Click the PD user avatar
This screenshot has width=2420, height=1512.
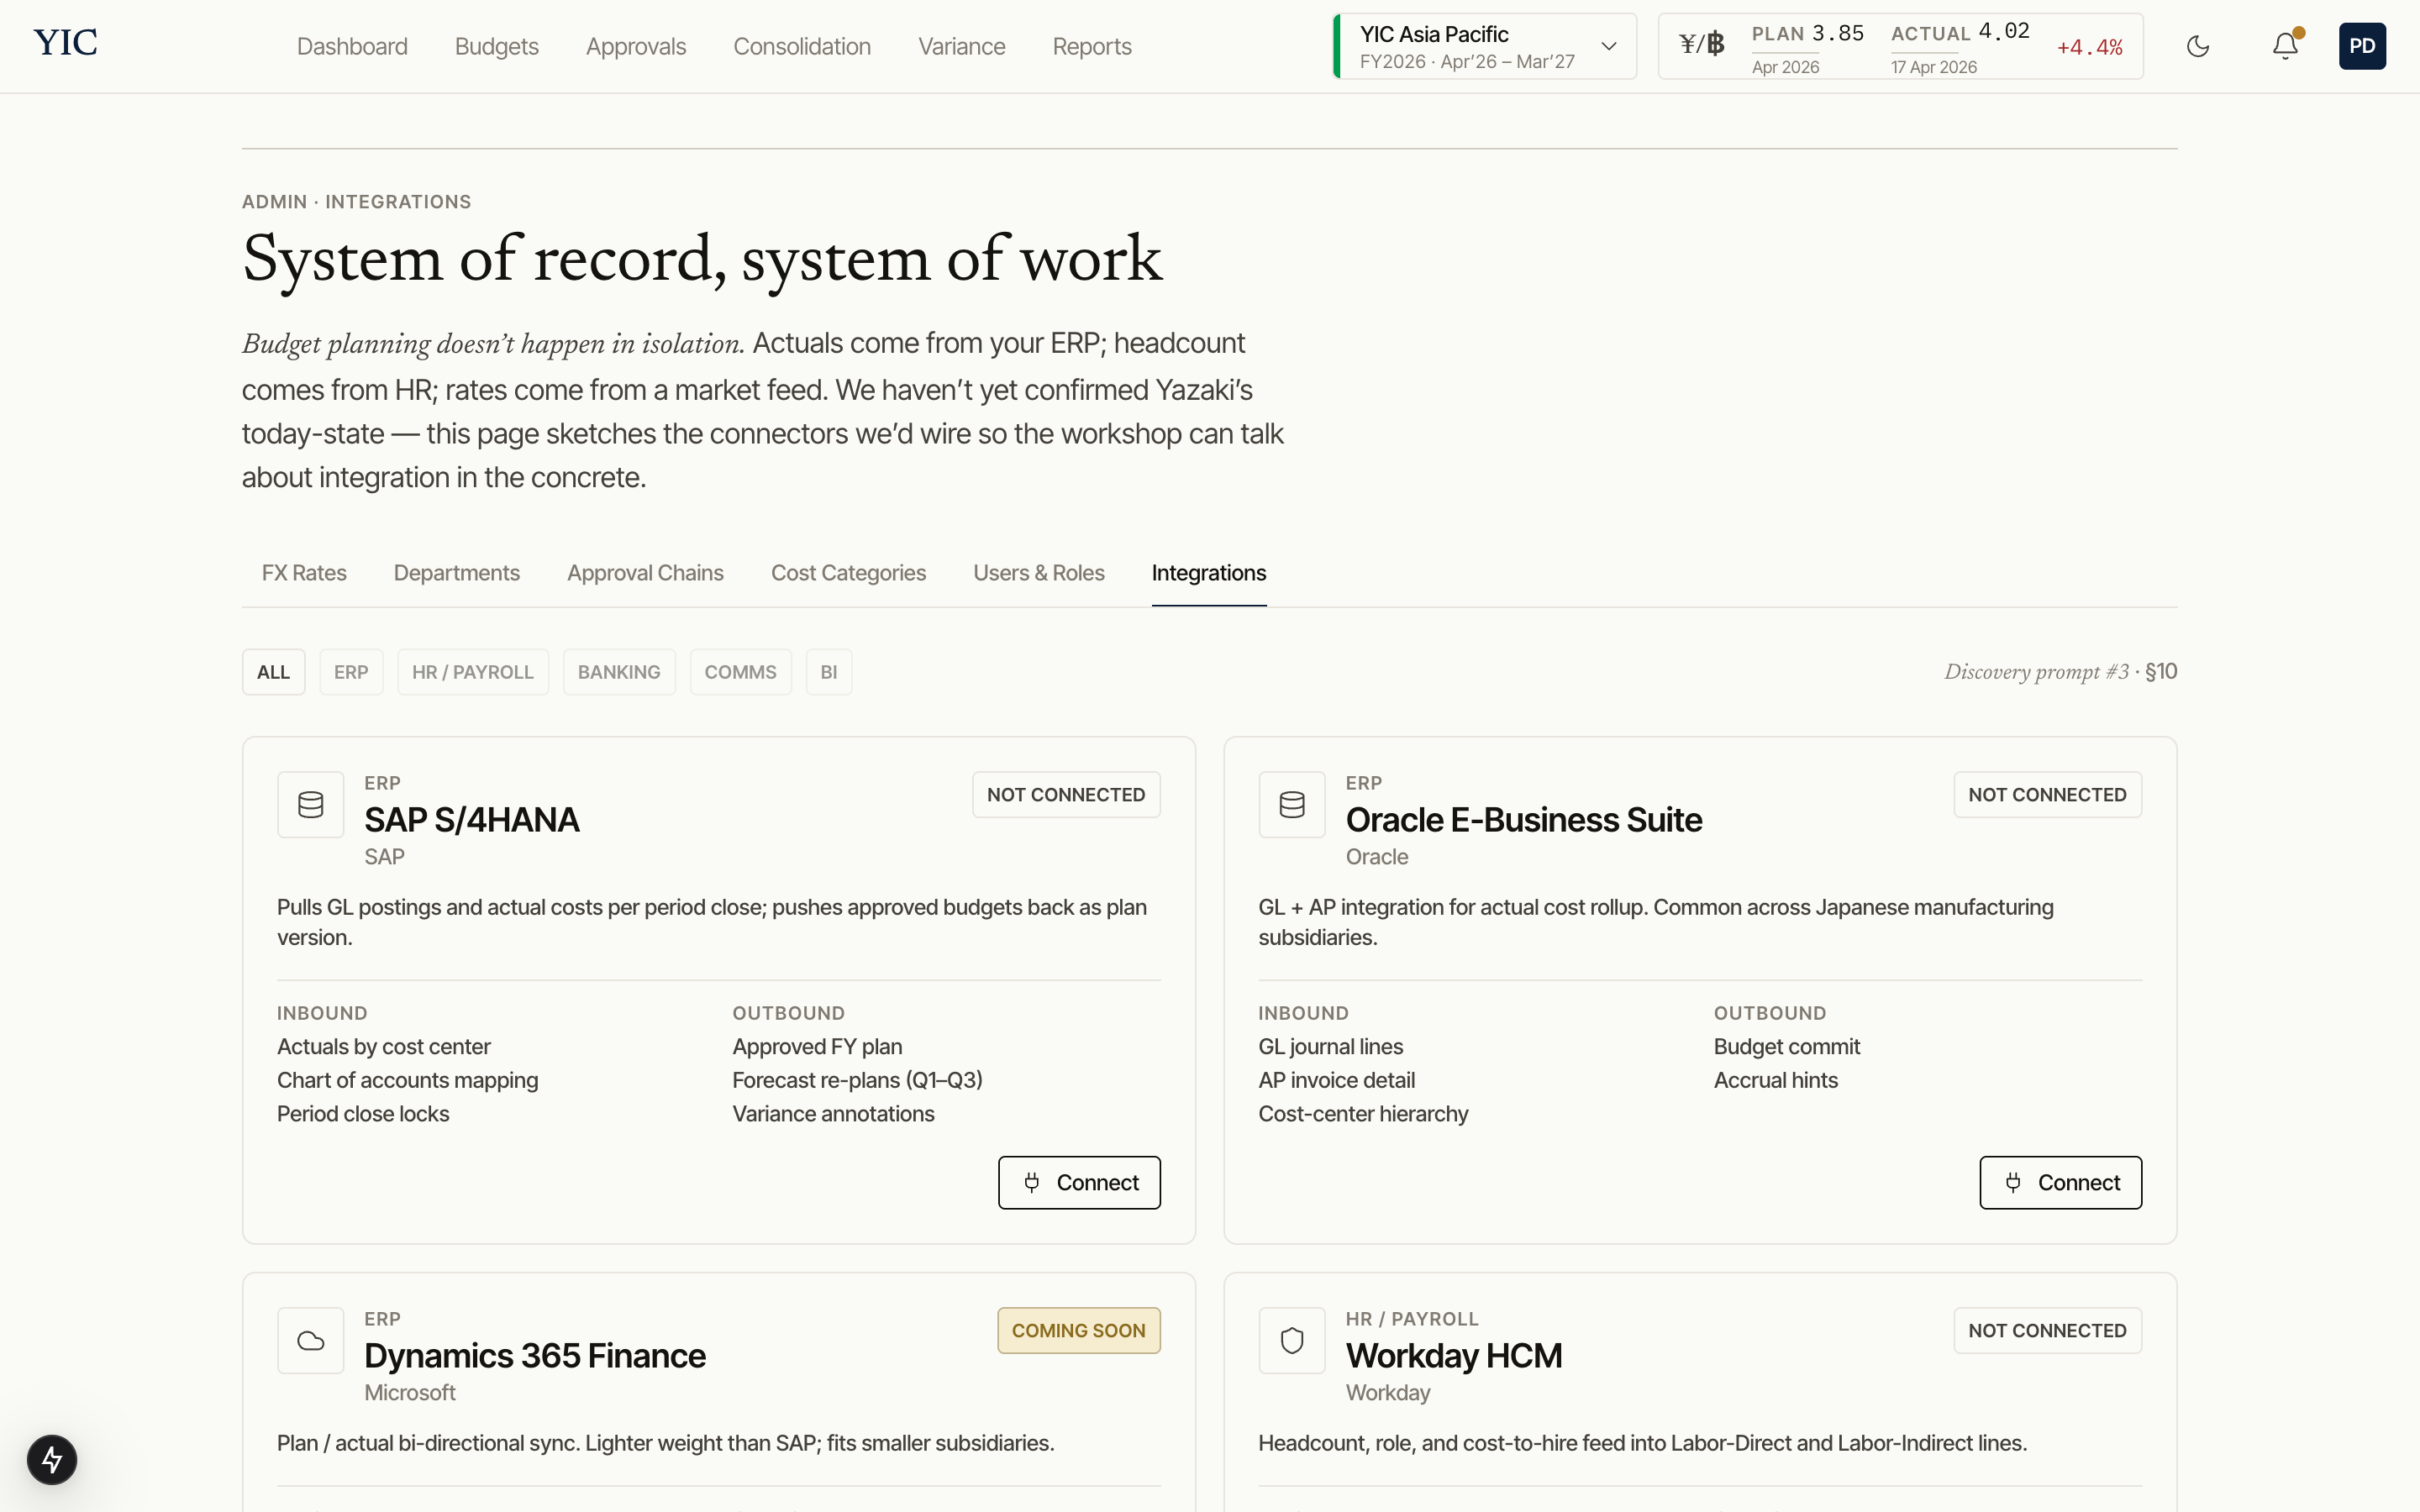tap(2361, 46)
